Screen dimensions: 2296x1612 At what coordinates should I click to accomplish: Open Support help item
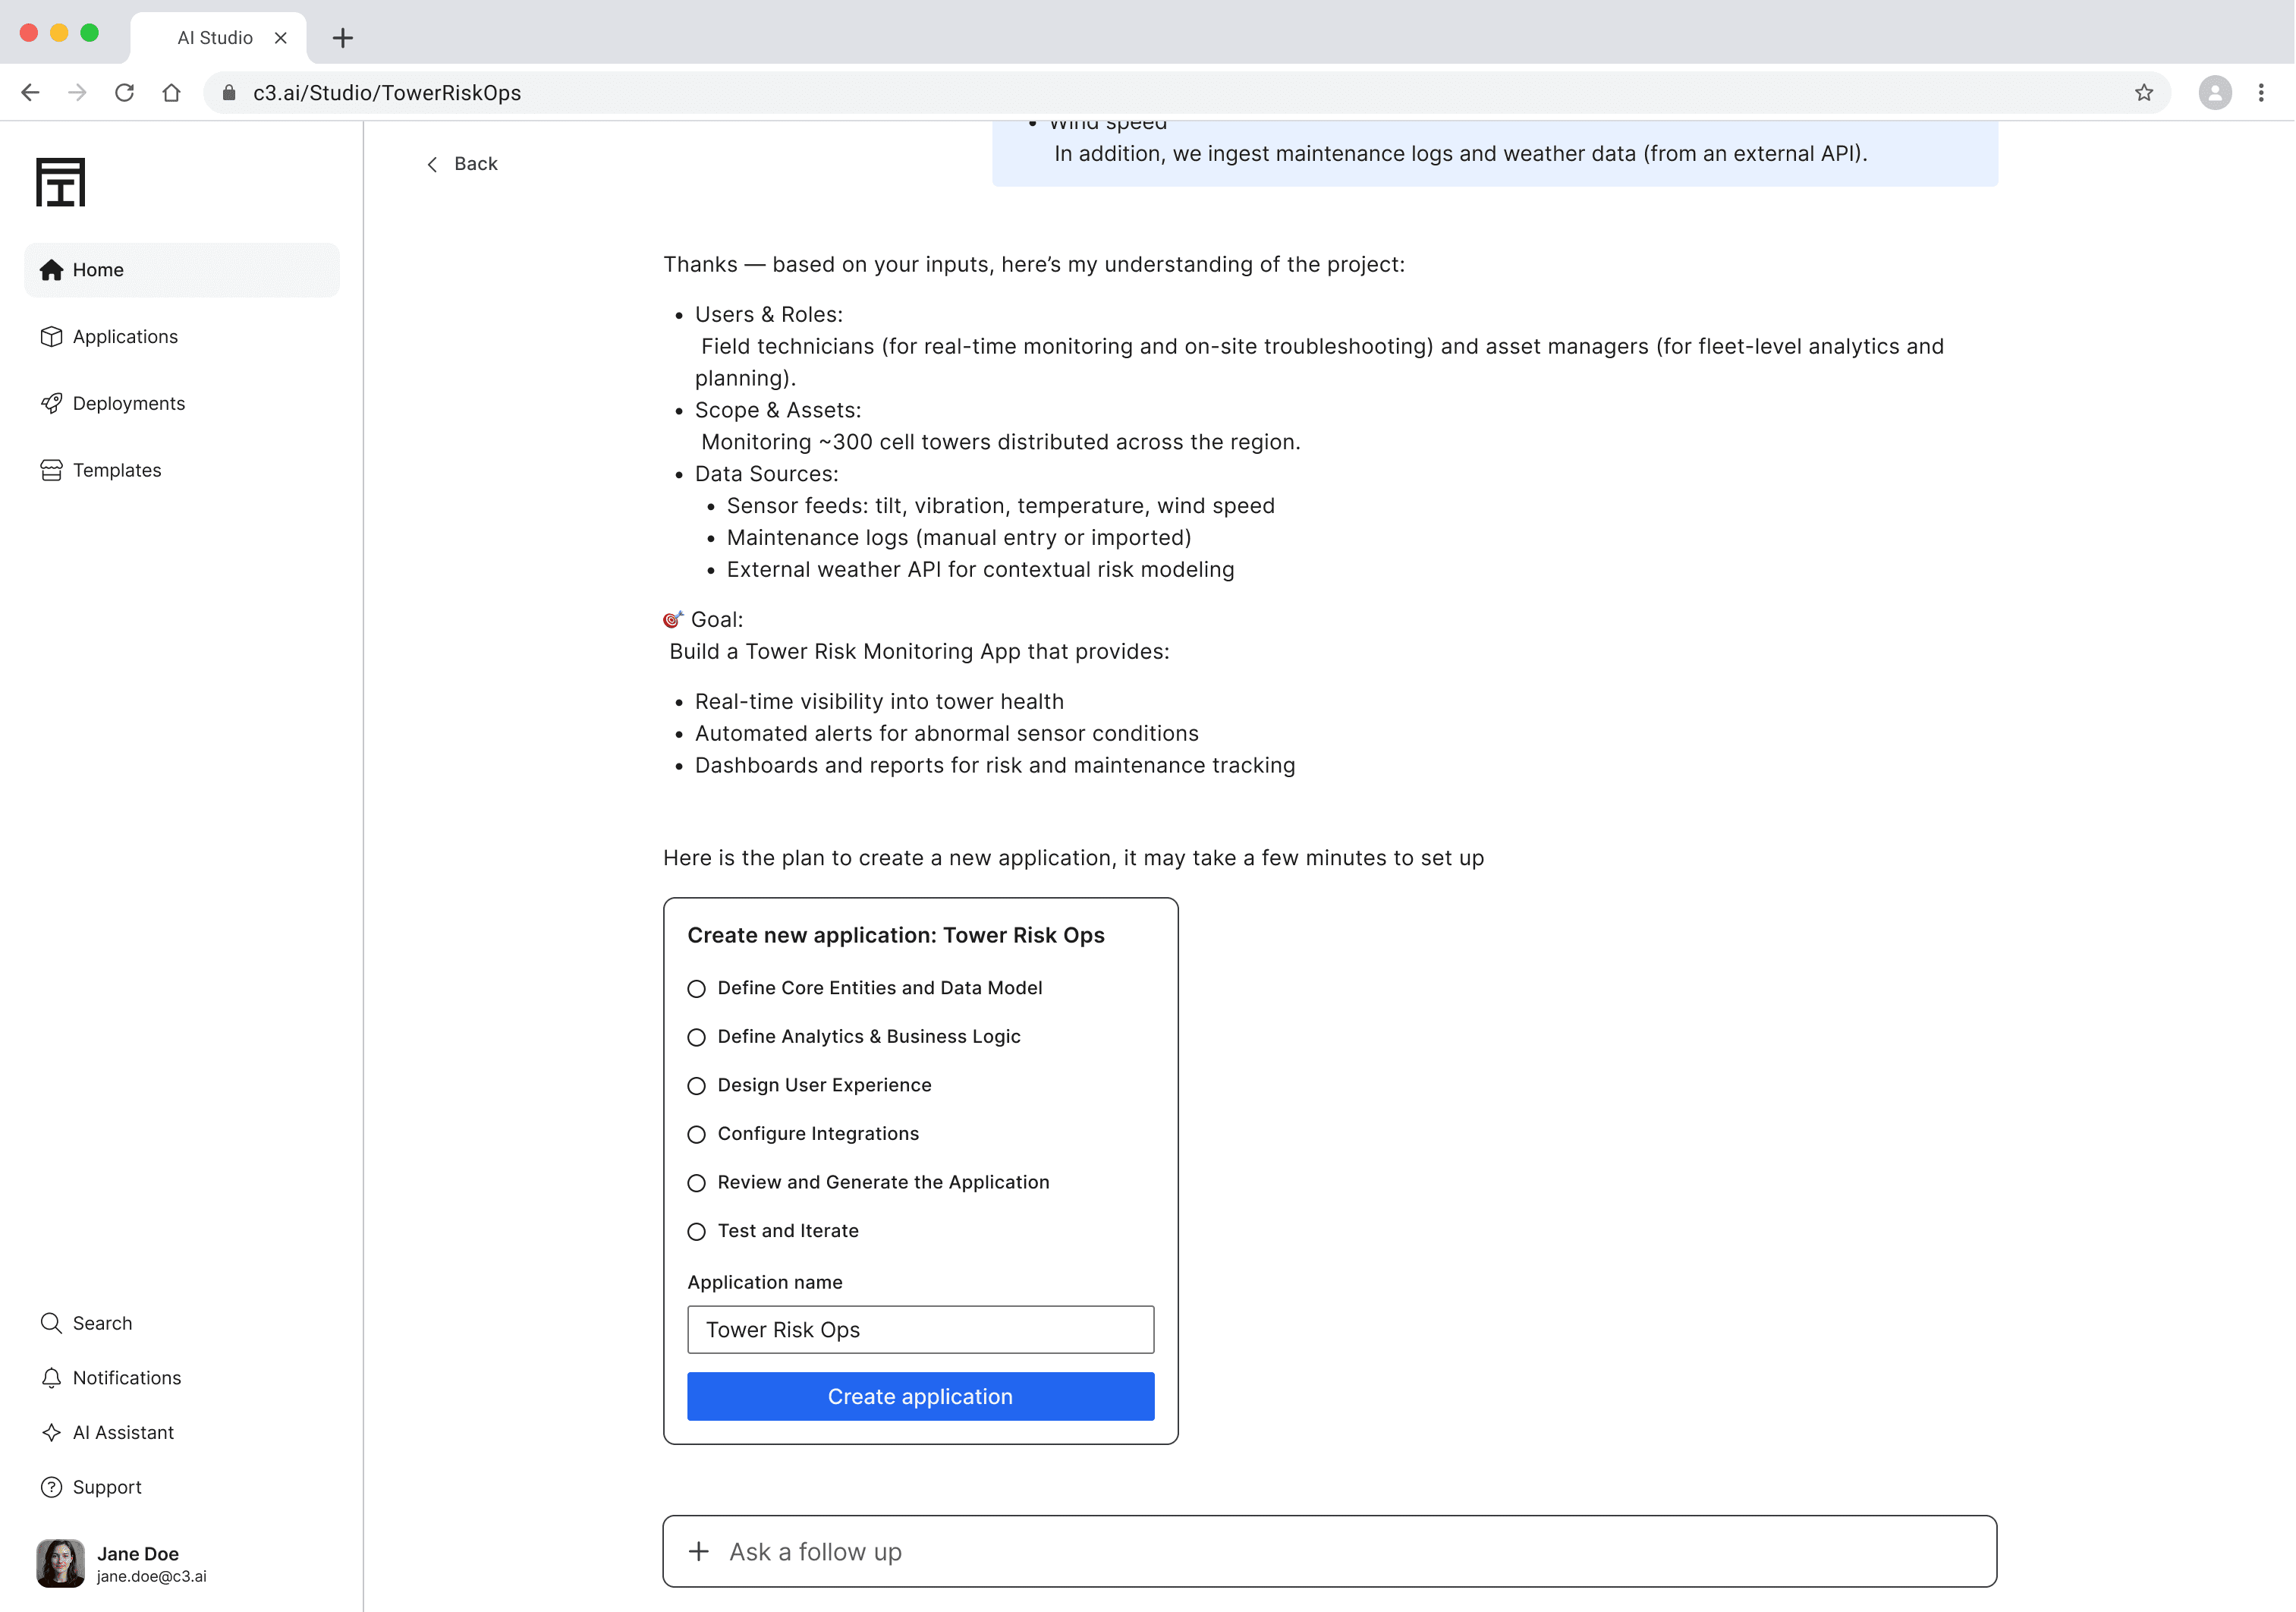[x=106, y=1487]
